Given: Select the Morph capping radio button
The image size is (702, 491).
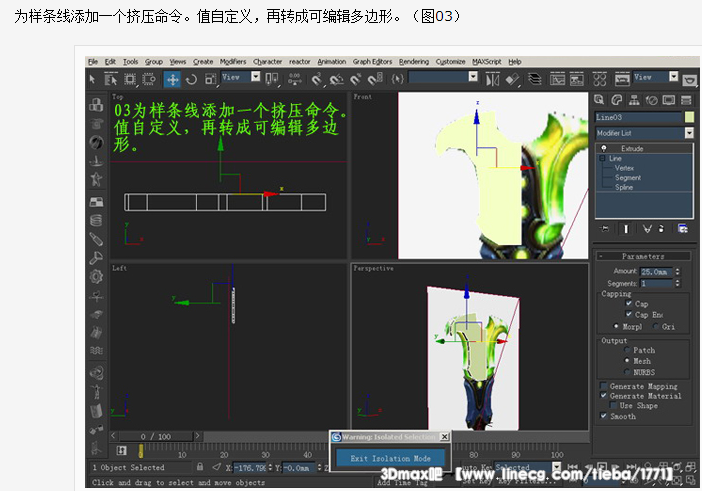Looking at the screenshot, I should click(616, 326).
